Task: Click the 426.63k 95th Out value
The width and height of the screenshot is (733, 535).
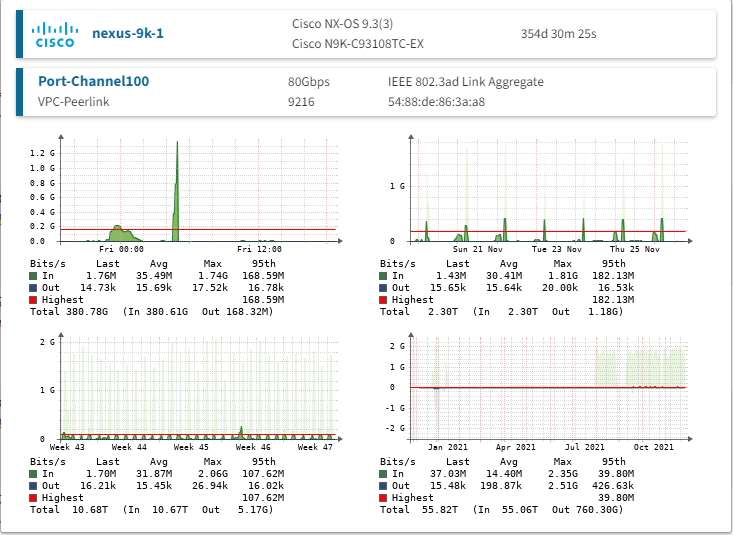Action: (613, 486)
